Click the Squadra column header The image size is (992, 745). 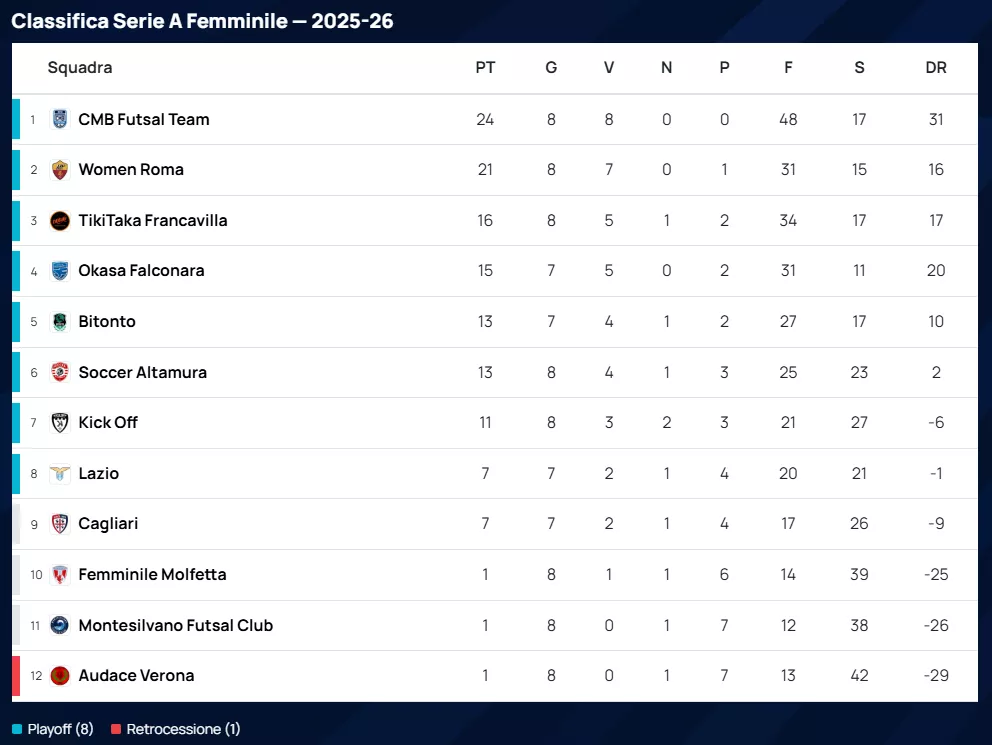80,68
